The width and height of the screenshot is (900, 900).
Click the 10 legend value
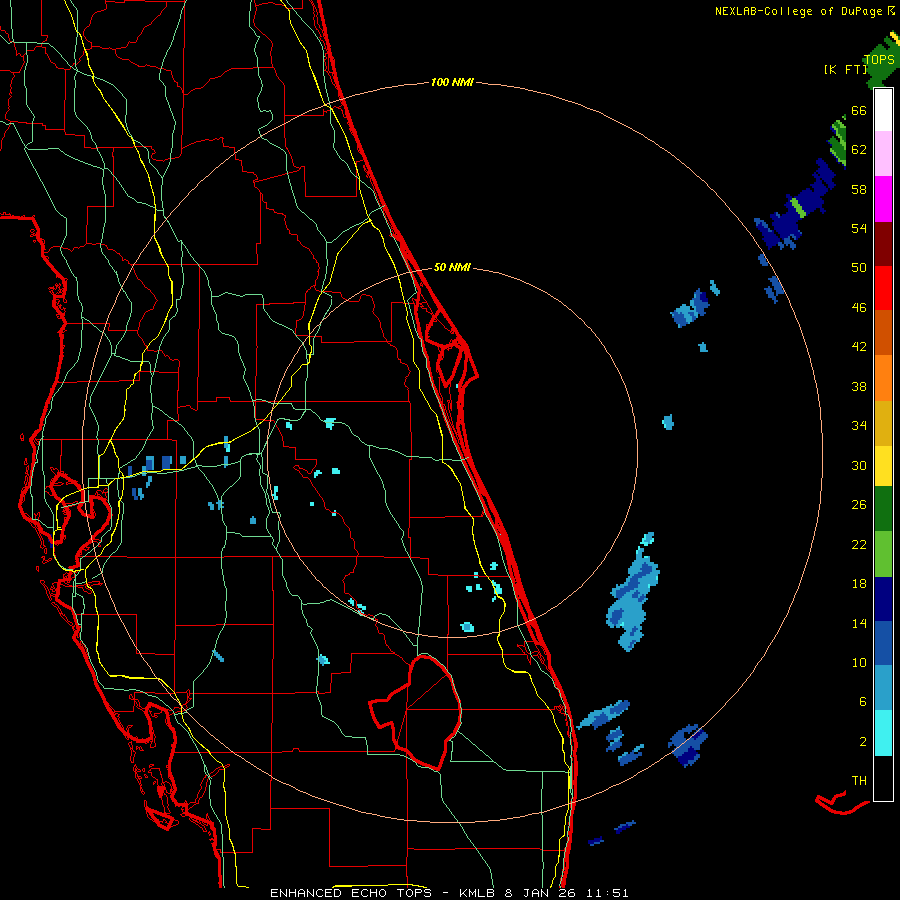click(859, 662)
